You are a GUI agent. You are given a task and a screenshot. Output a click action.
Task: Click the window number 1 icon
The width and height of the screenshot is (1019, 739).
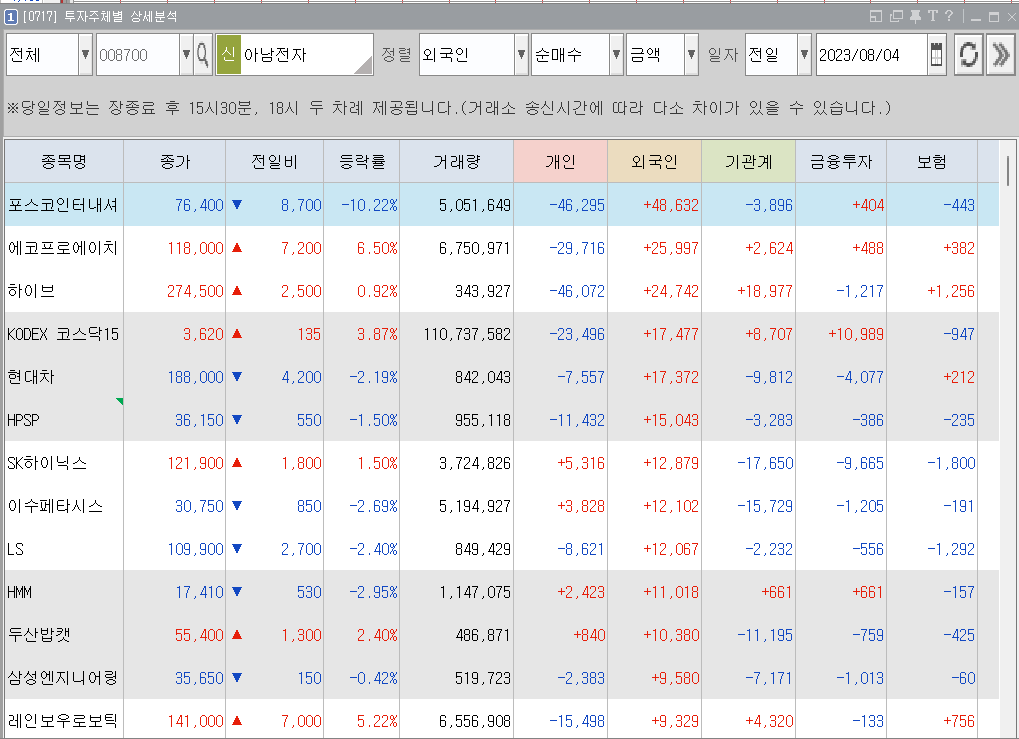tap(10, 17)
